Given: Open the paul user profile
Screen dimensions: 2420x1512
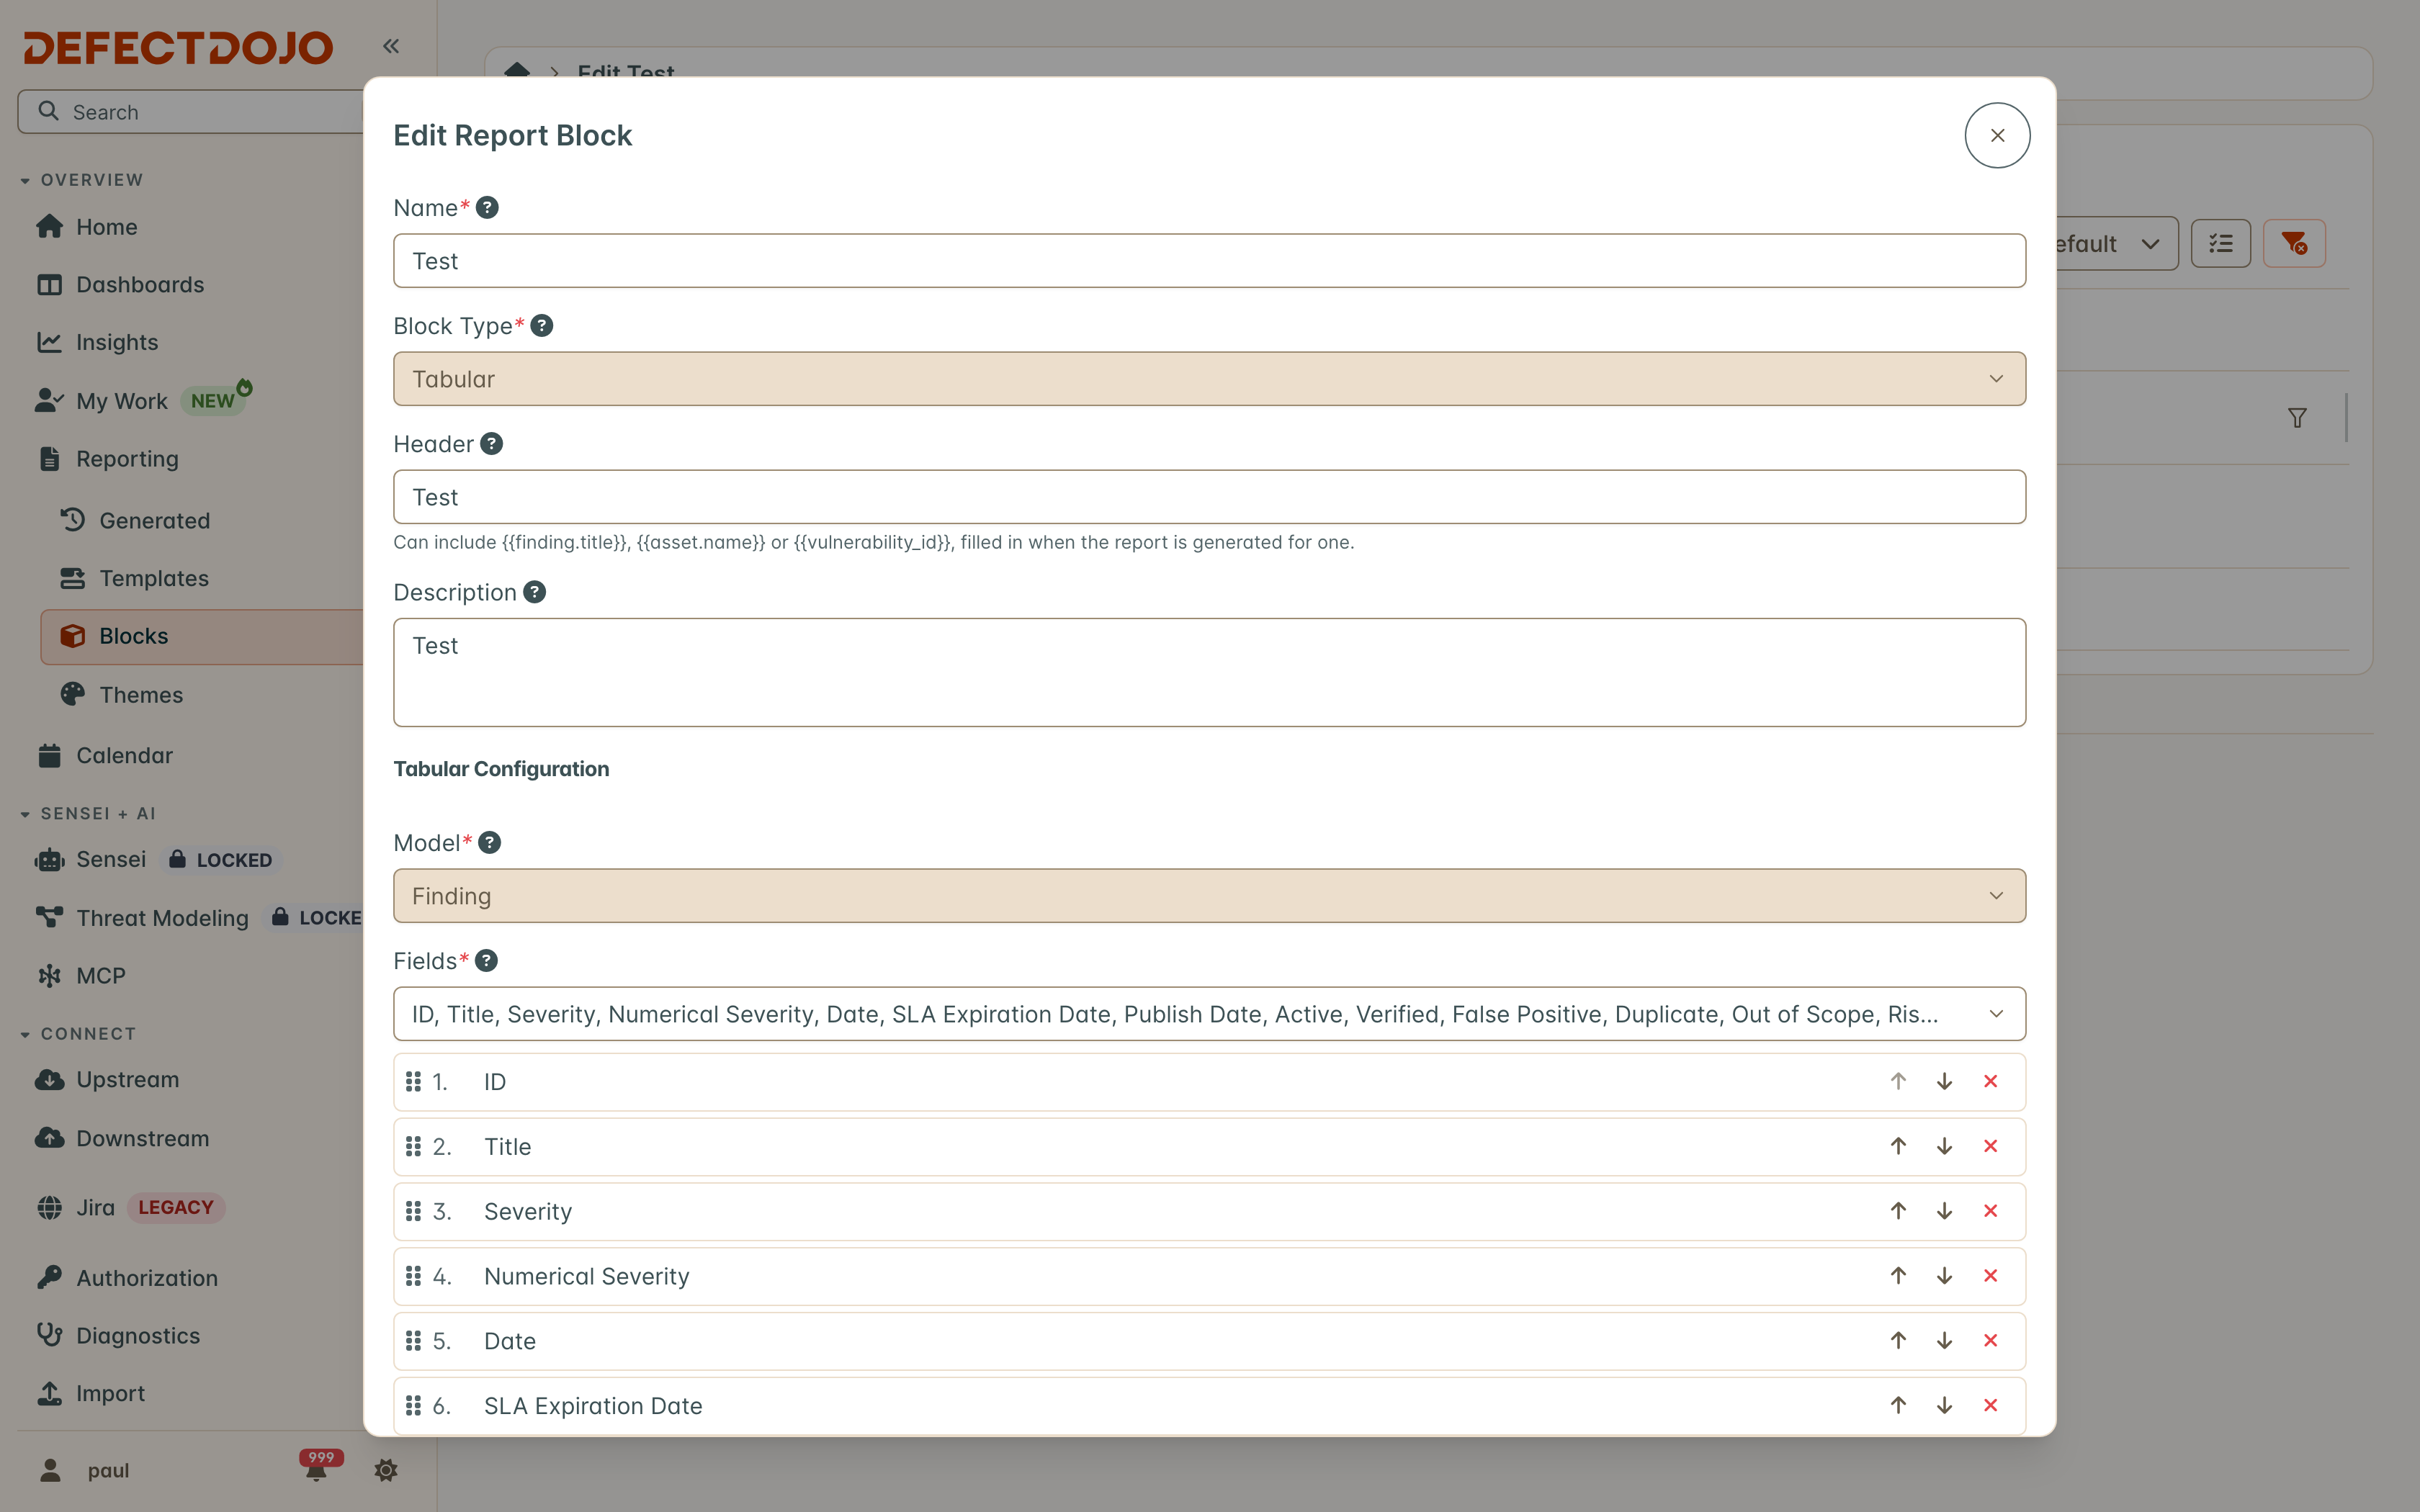Looking at the screenshot, I should [x=85, y=1470].
